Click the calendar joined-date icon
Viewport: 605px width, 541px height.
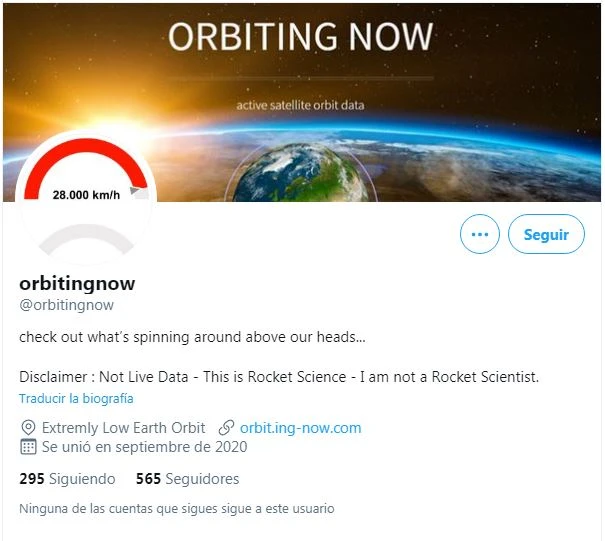(x=28, y=447)
